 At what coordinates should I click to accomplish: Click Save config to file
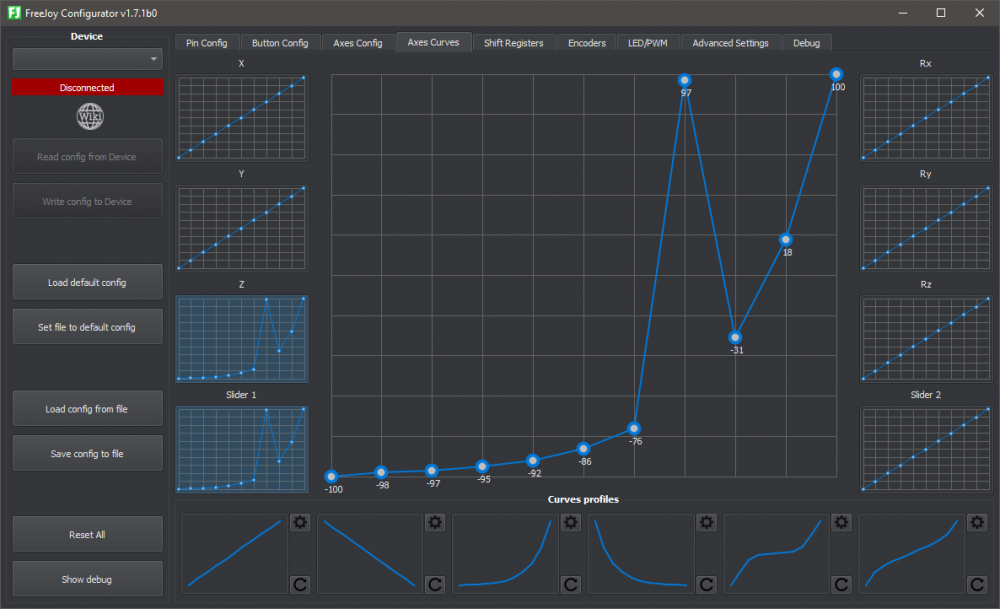87,453
